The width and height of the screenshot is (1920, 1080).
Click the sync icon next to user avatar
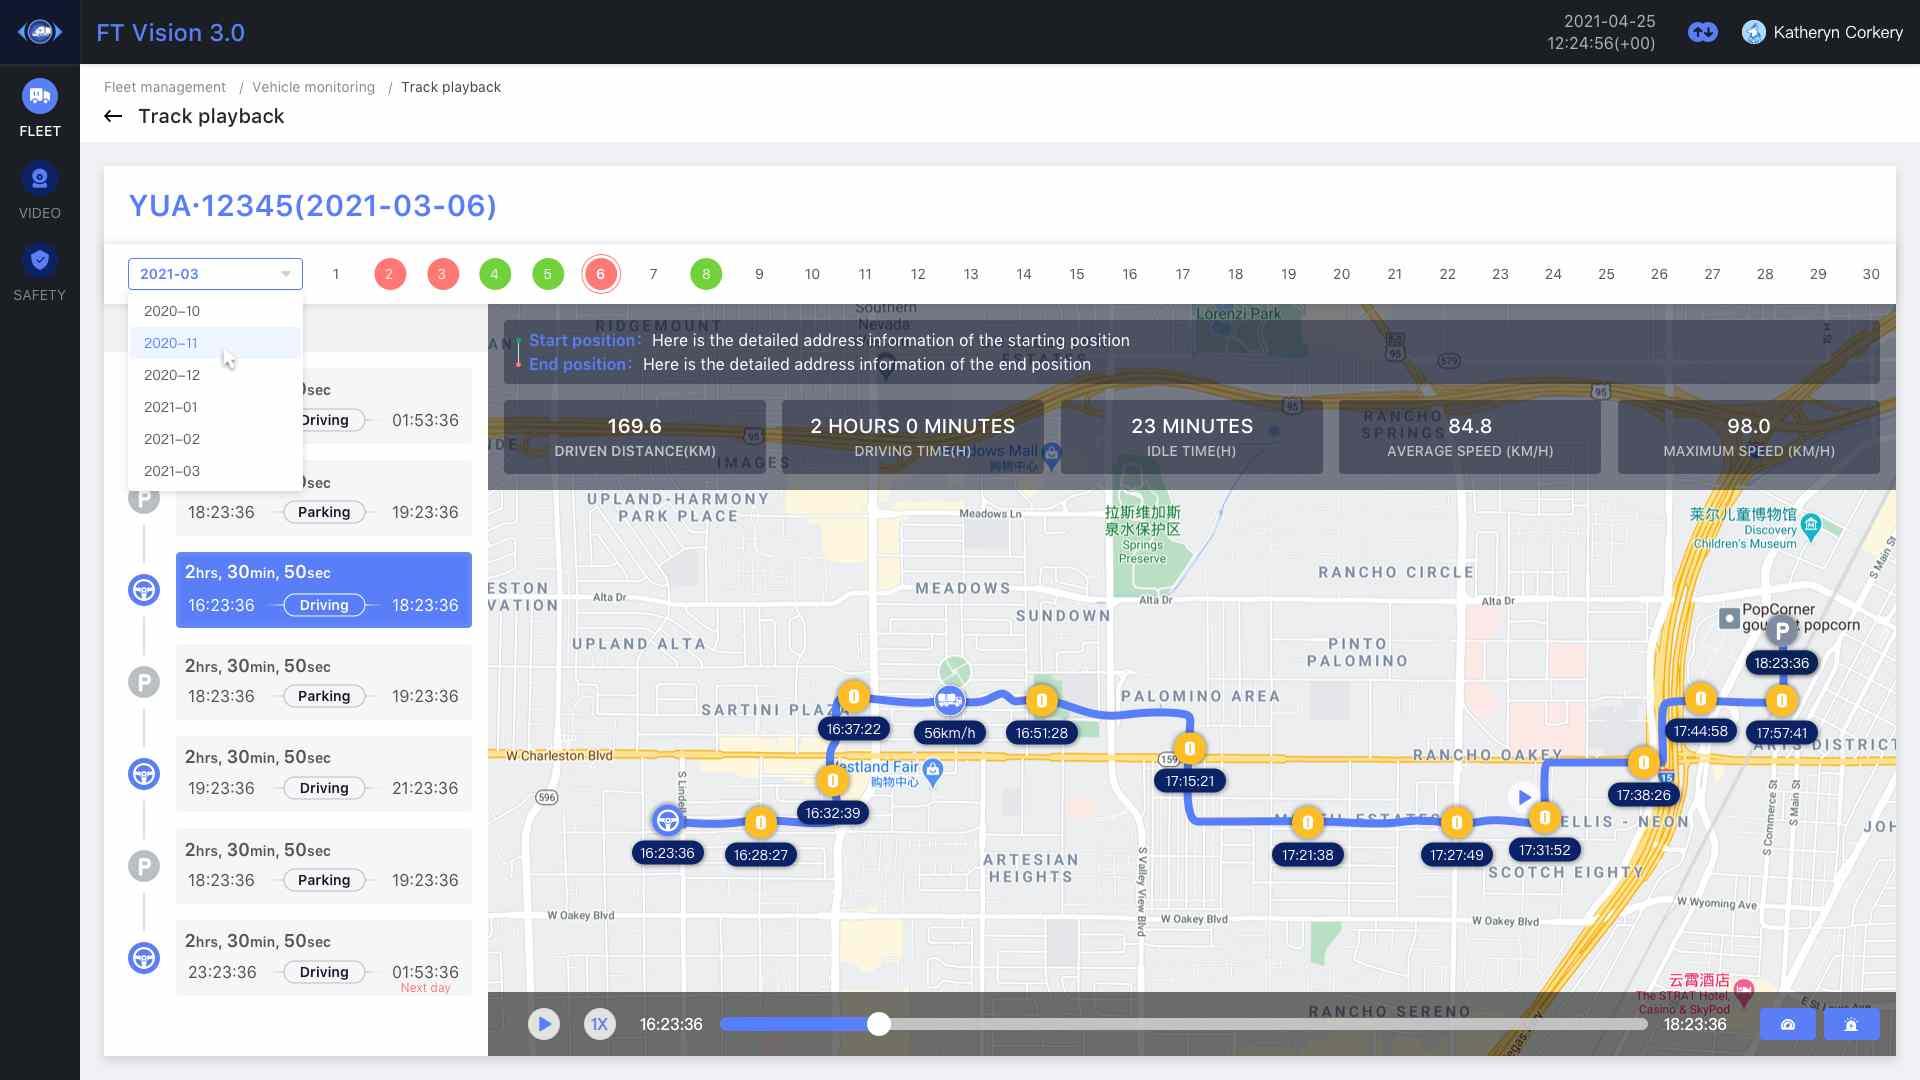(x=1702, y=32)
